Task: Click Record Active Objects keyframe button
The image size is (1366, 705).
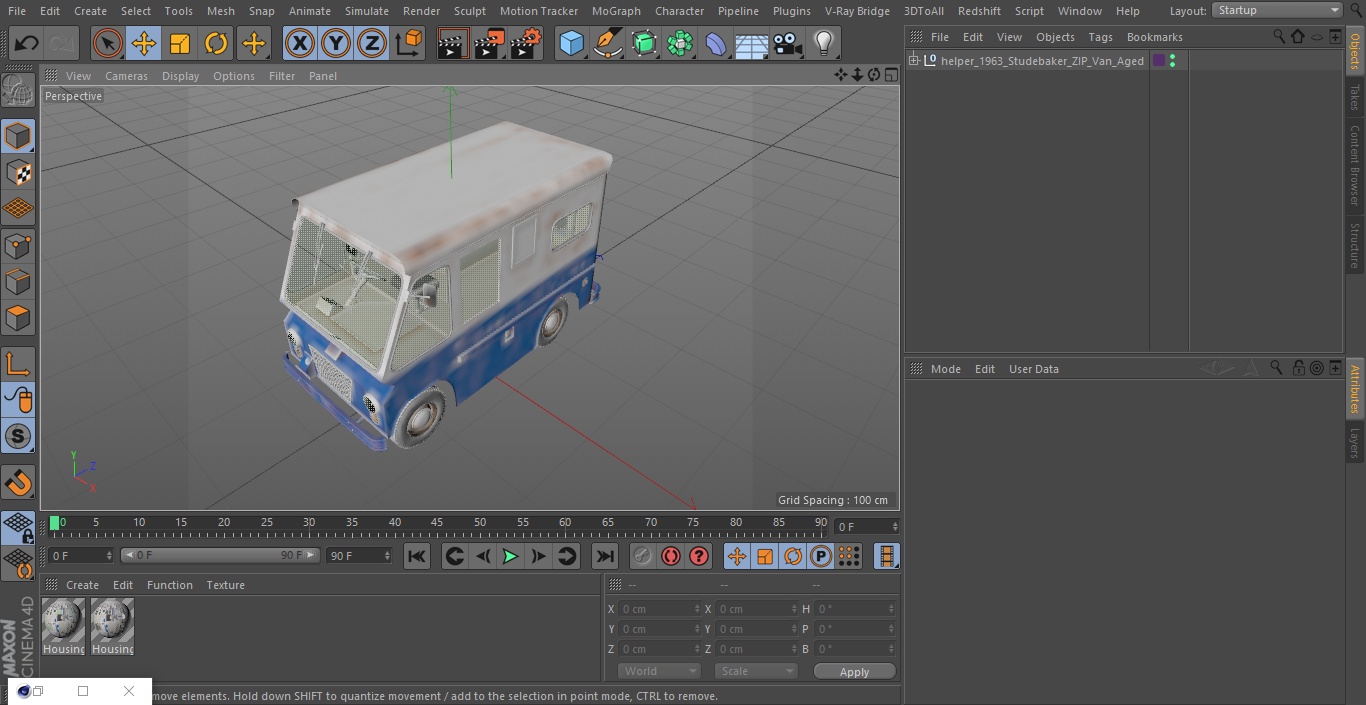Action: (x=643, y=556)
